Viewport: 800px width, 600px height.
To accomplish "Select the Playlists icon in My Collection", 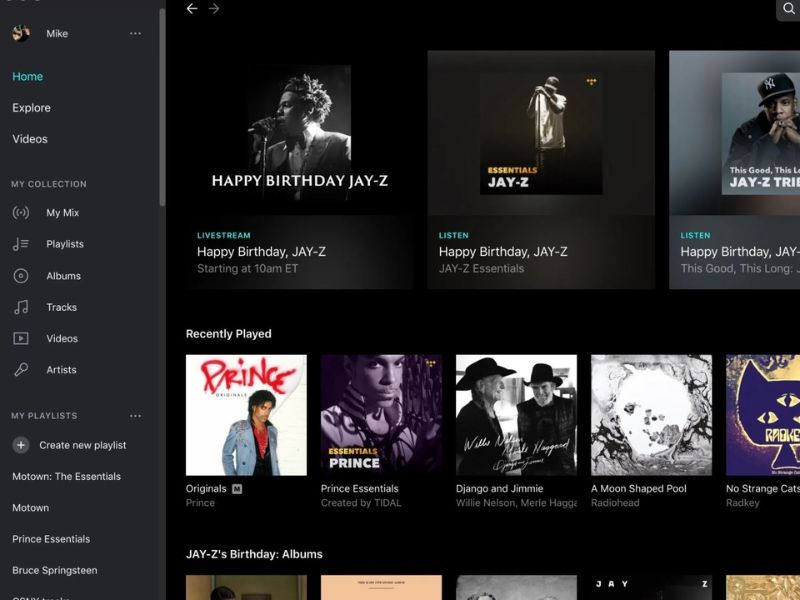I will pyautogui.click(x=20, y=244).
